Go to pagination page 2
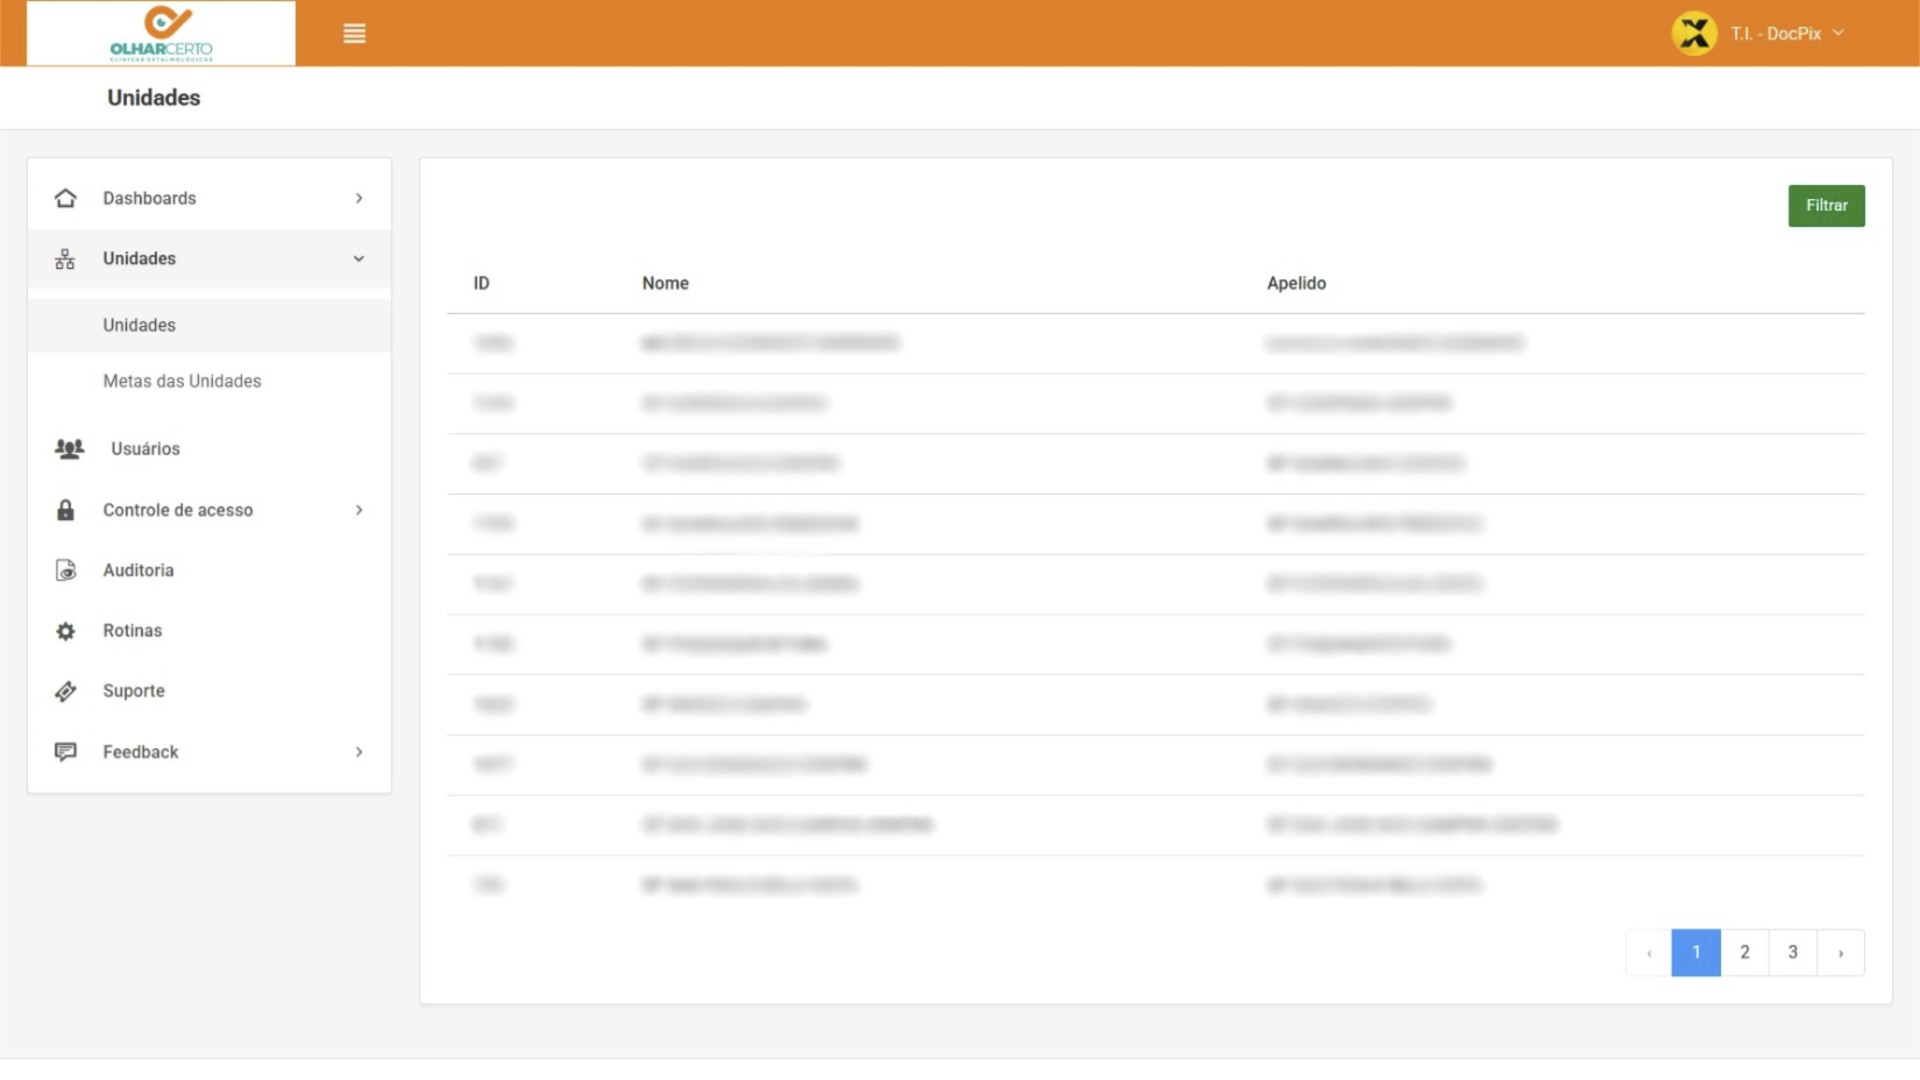The image size is (1920, 1080). (x=1744, y=952)
